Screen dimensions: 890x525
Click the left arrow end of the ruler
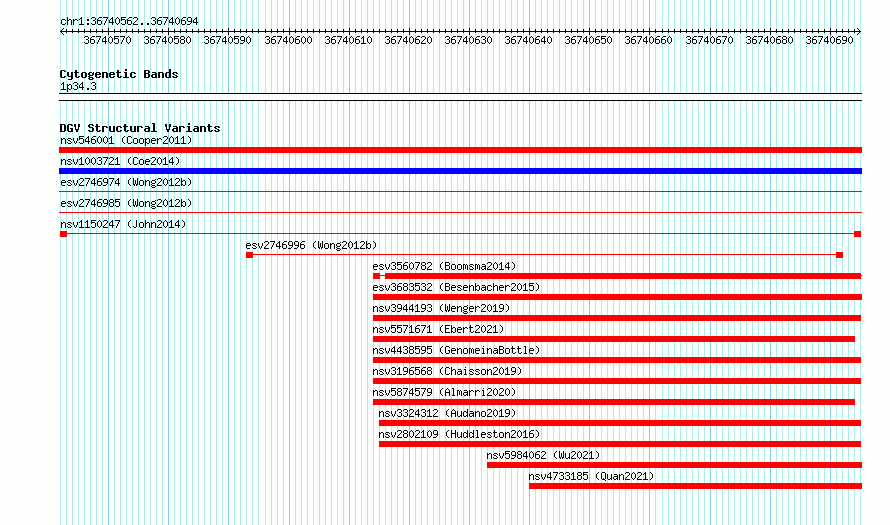[x=62, y=32]
